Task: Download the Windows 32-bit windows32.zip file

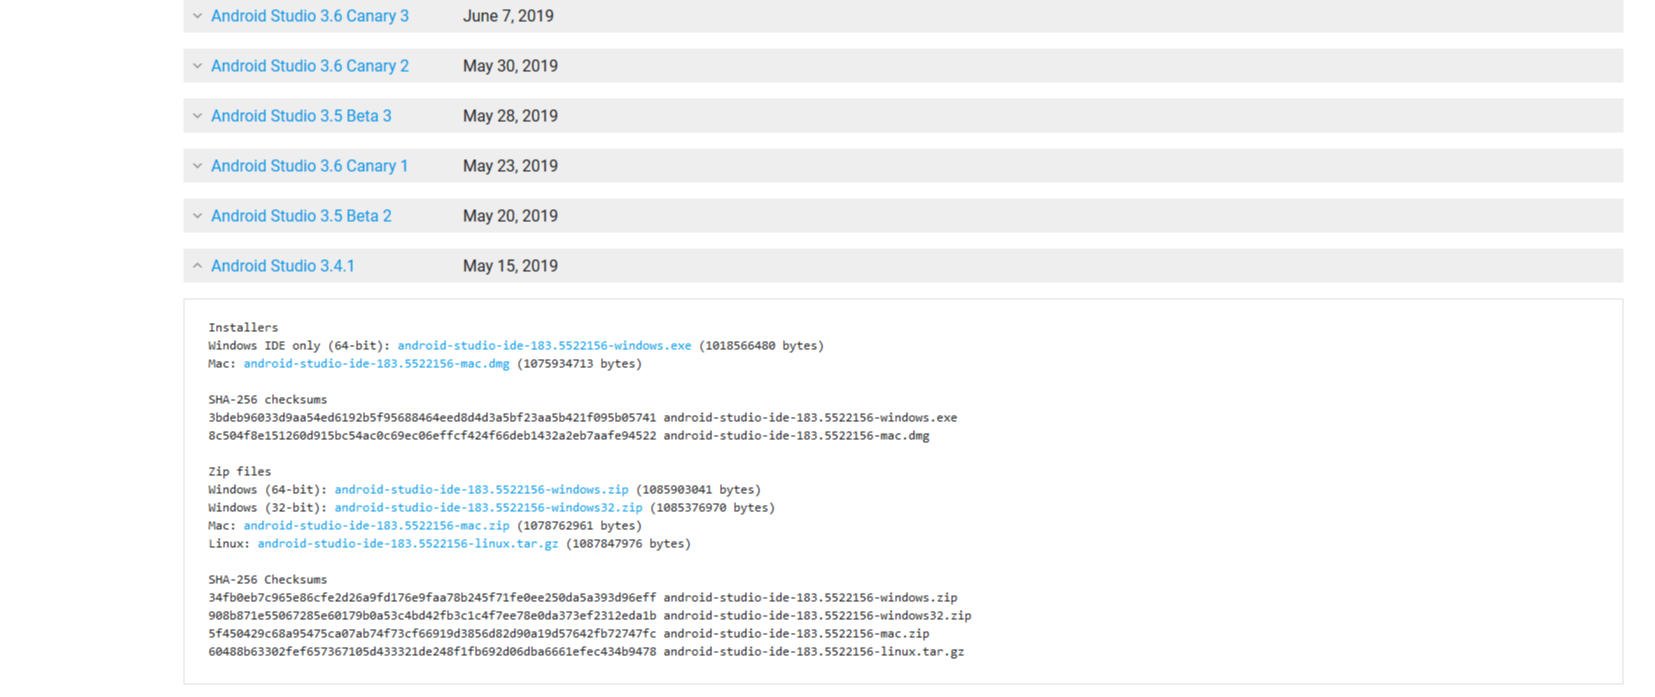Action: pyautogui.click(x=488, y=508)
